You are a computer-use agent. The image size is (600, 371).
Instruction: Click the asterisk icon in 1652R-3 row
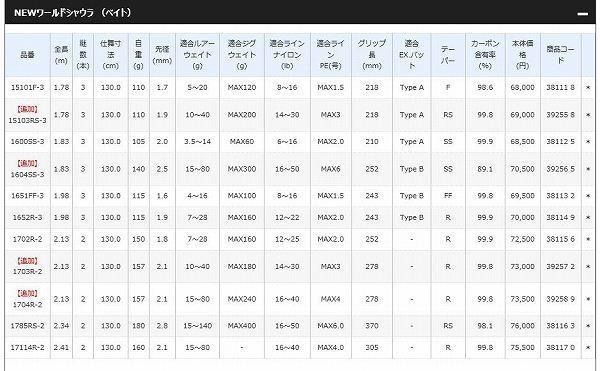tap(588, 218)
